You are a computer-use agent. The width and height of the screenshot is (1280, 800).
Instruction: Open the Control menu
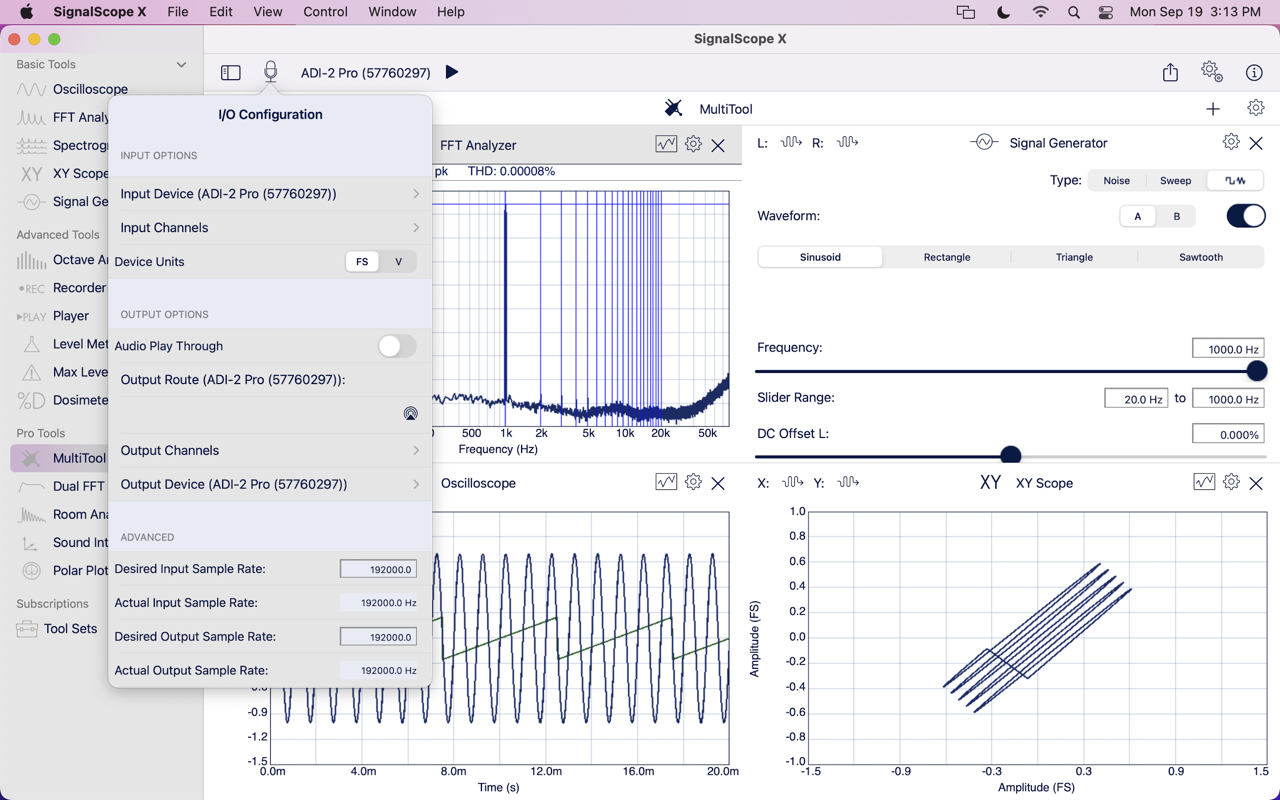(x=325, y=12)
